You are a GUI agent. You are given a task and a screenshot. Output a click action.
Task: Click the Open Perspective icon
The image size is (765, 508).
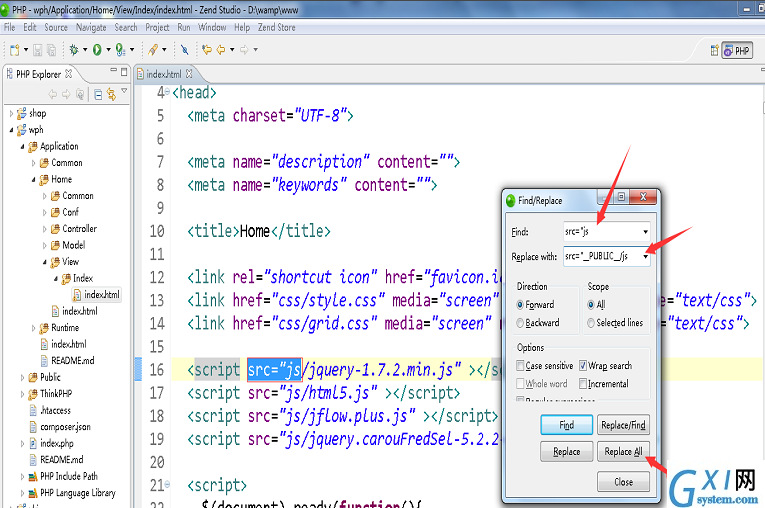[714, 50]
